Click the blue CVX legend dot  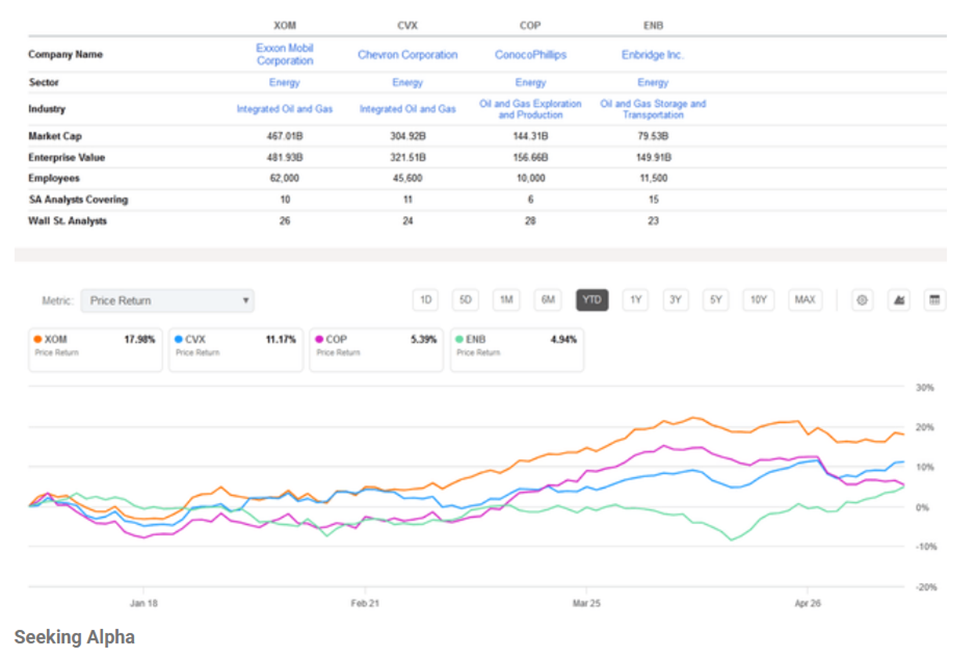point(178,340)
